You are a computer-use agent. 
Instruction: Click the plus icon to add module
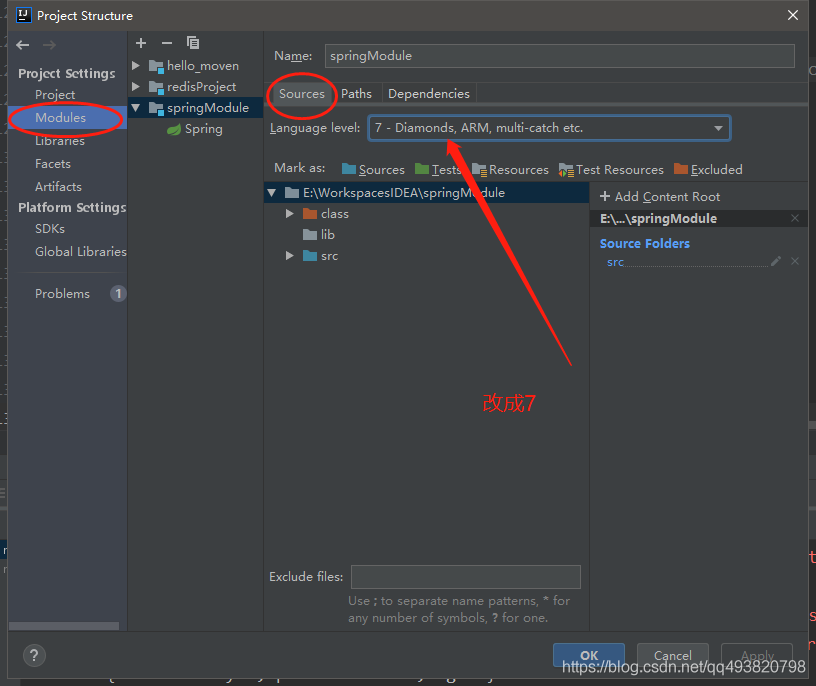(141, 43)
